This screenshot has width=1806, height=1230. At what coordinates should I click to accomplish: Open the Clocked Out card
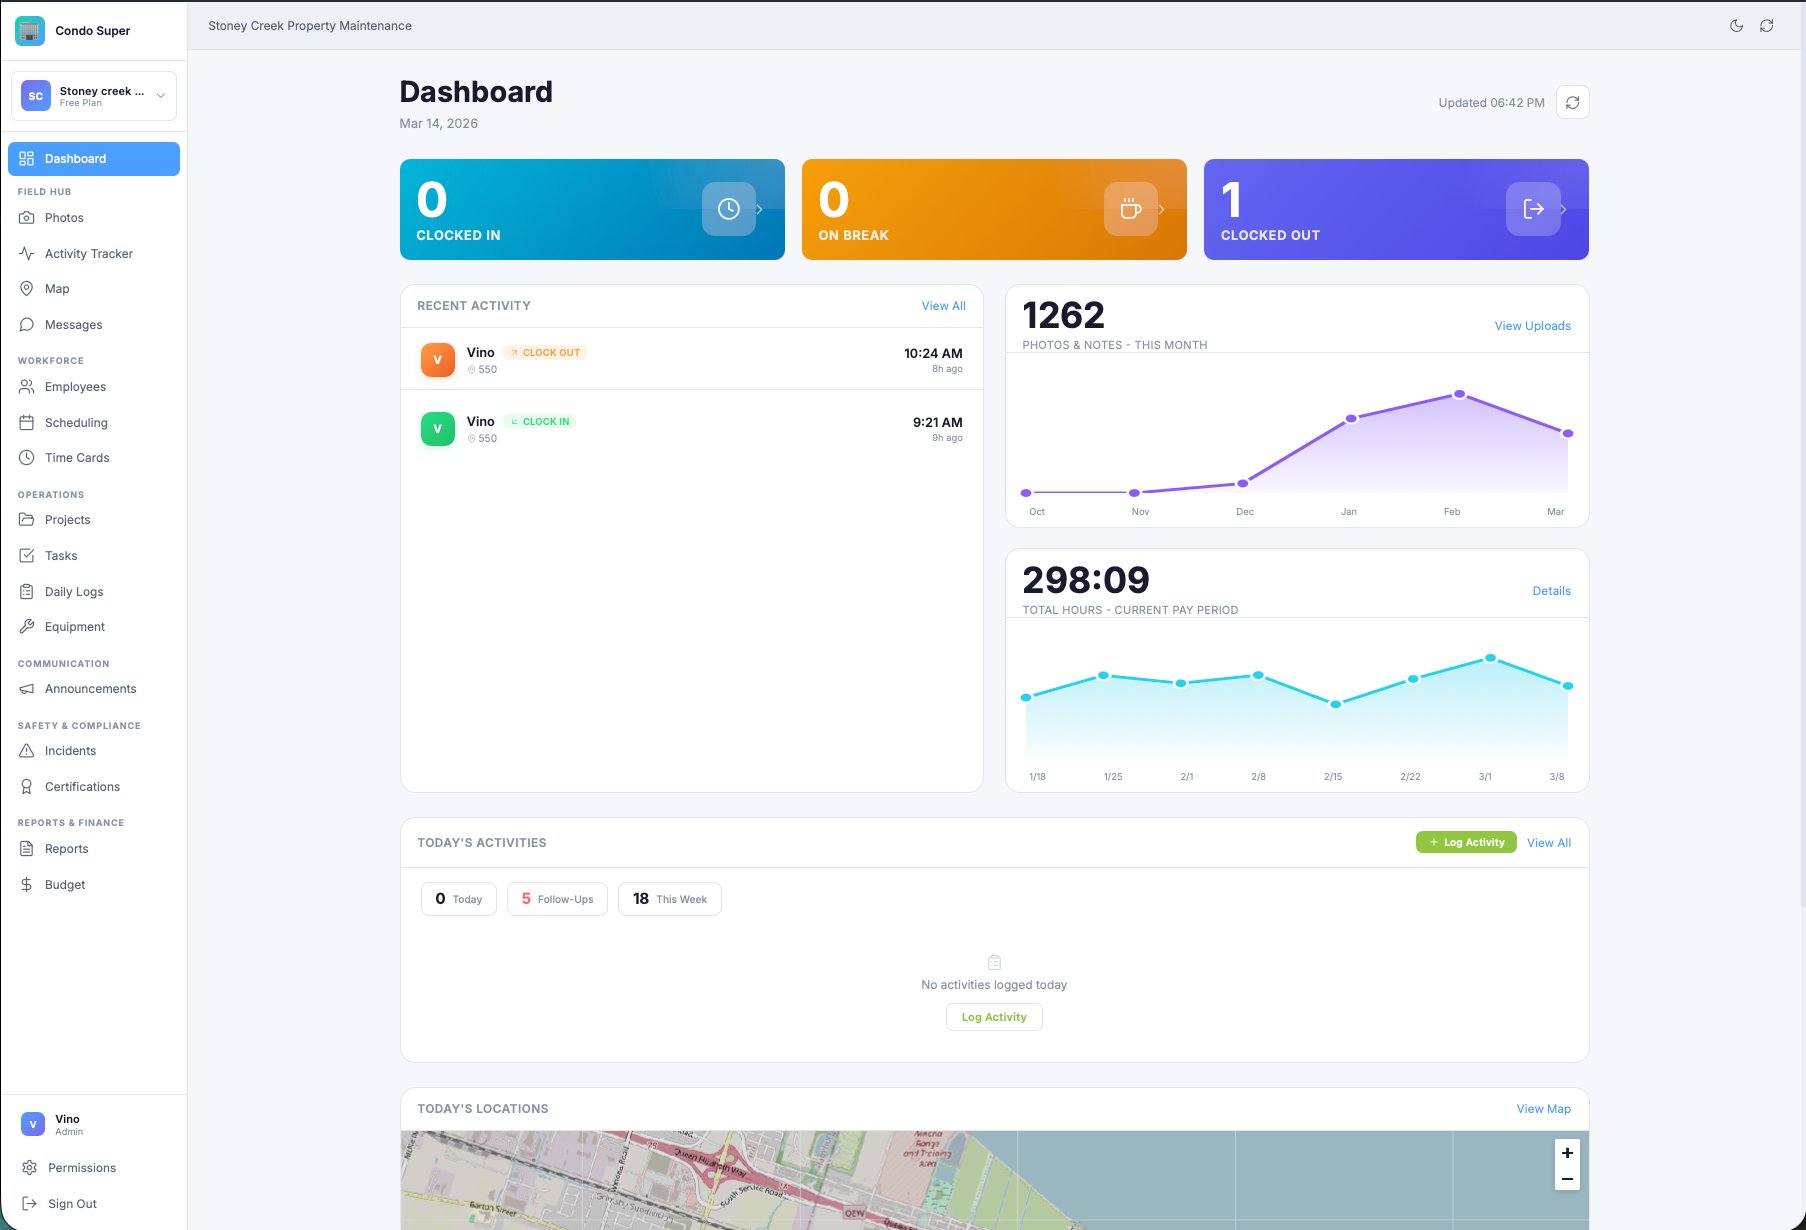(x=1396, y=209)
